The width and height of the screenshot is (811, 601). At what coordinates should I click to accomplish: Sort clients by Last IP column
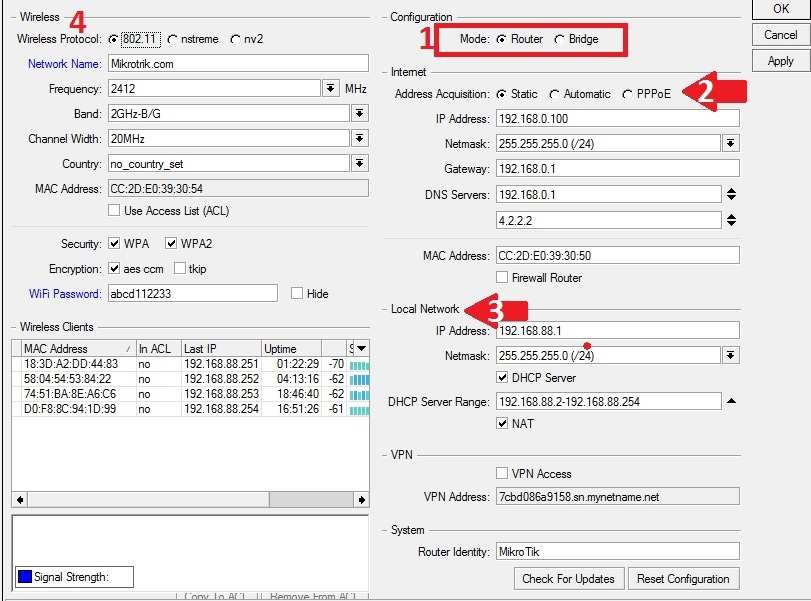[221, 349]
